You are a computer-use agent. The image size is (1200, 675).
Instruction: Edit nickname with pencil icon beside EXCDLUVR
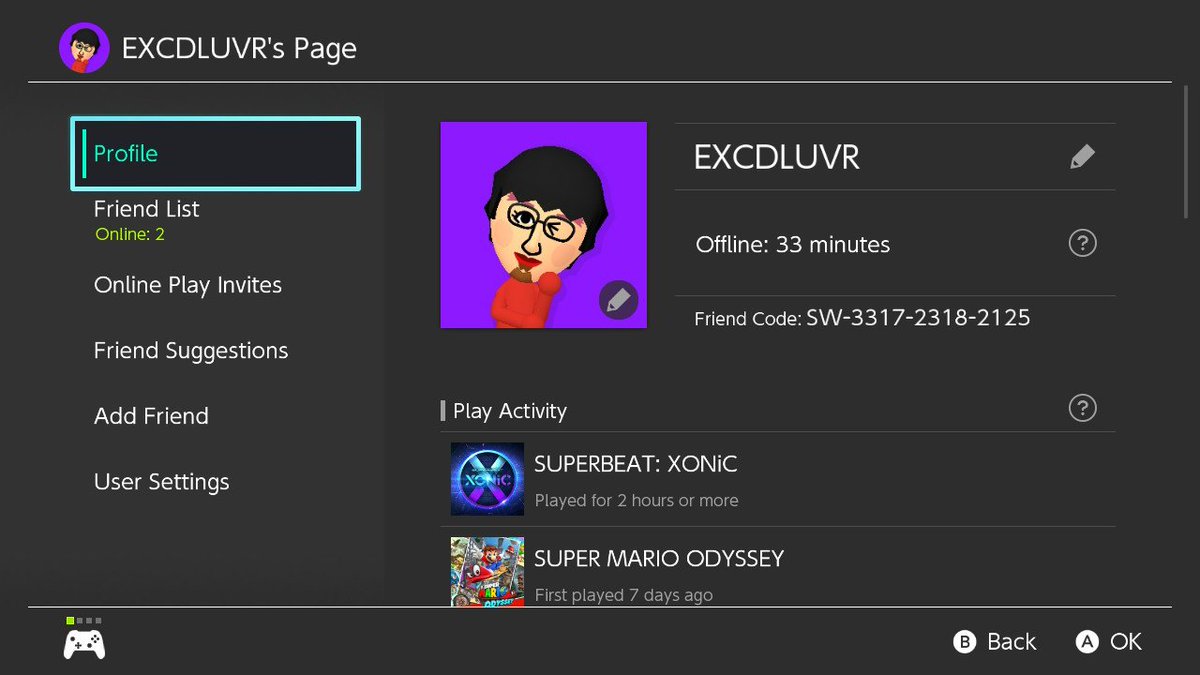[x=1082, y=157]
